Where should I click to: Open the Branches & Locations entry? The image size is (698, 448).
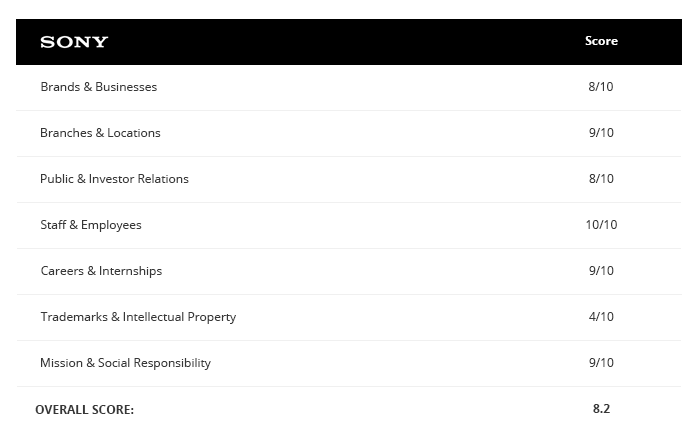(100, 133)
